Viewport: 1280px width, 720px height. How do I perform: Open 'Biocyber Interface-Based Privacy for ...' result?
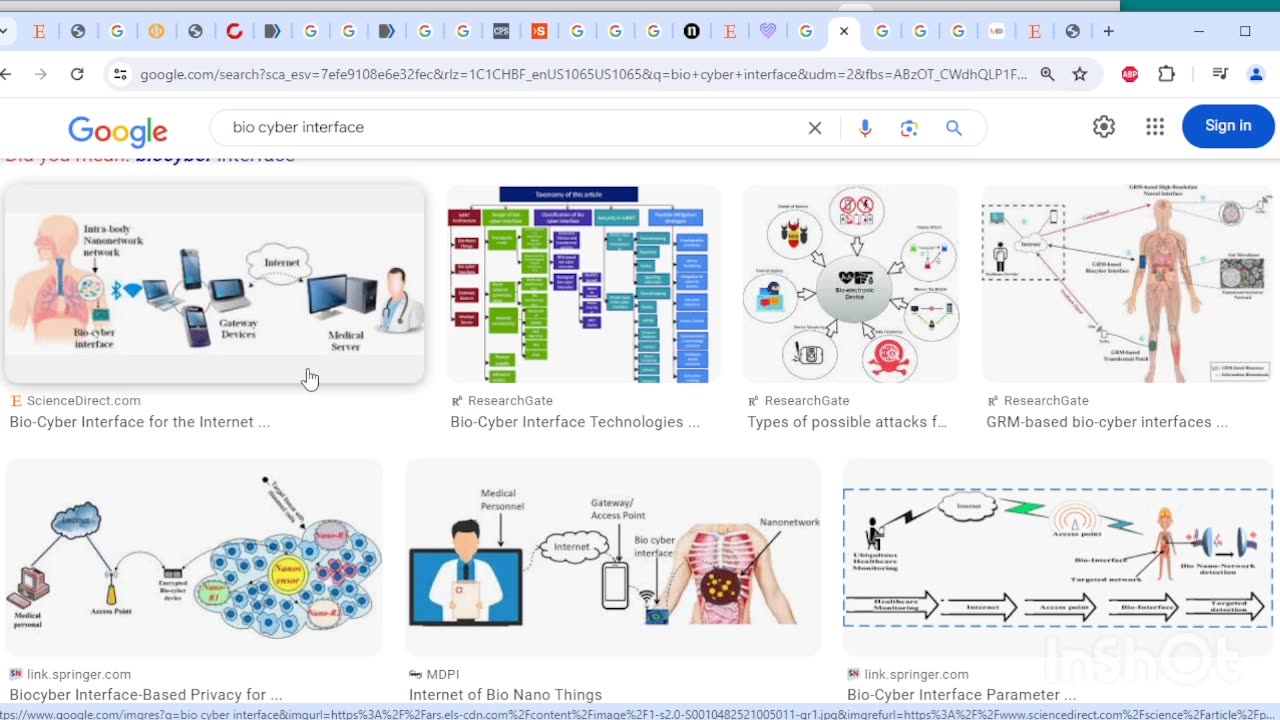pos(146,694)
